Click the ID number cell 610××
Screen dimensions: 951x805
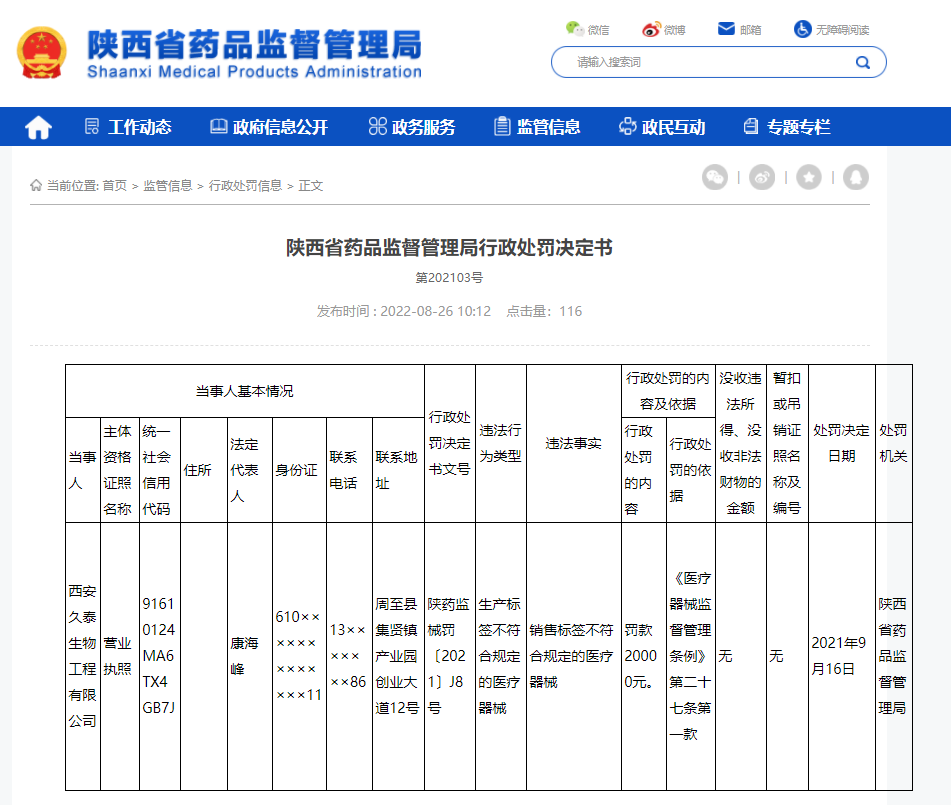pyautogui.click(x=298, y=656)
